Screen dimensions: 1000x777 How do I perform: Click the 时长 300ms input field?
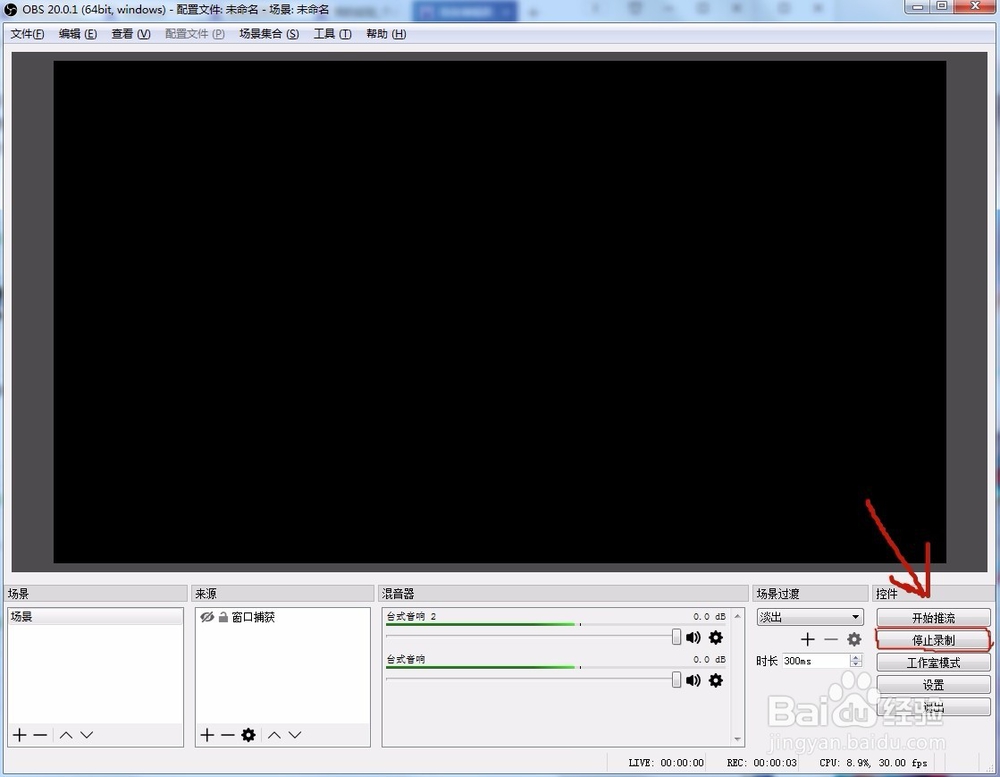816,661
